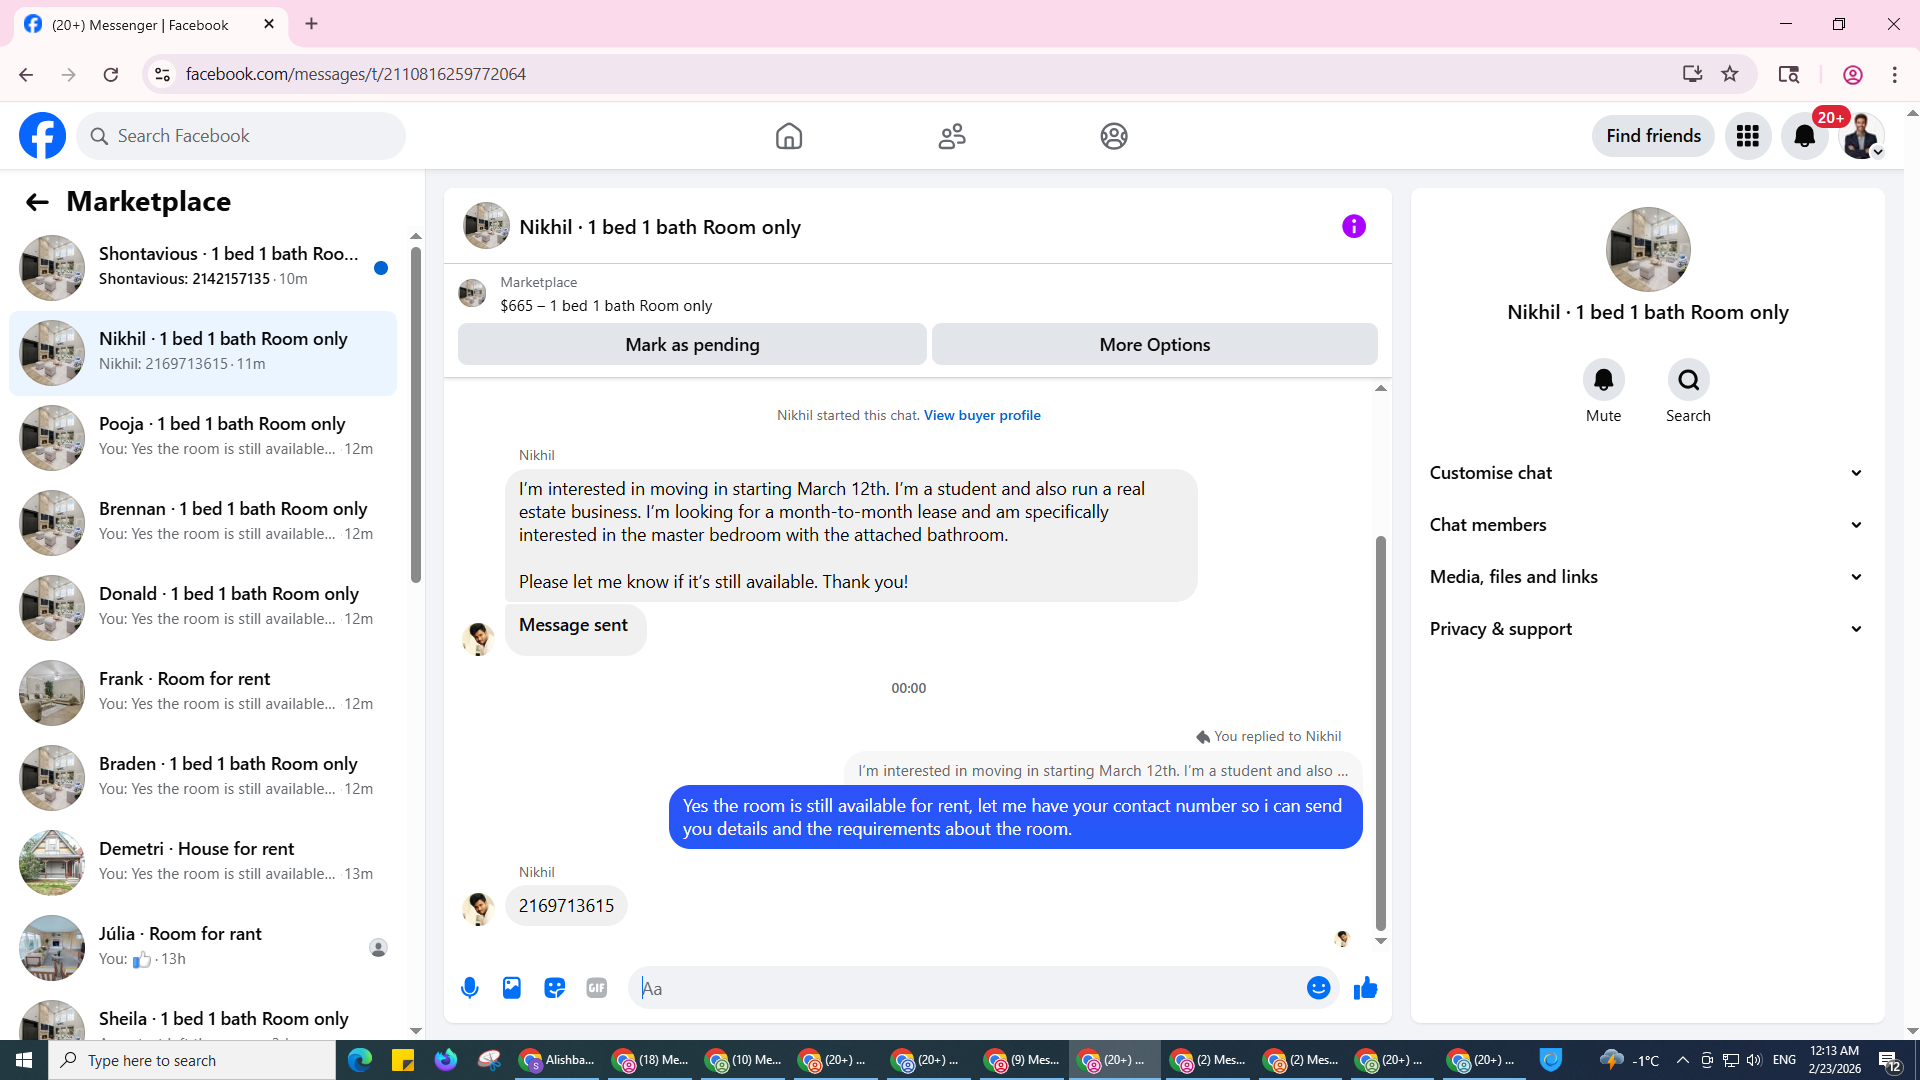Image resolution: width=1920 pixels, height=1080 pixels.
Task: Click the blue reply bubble about room availability
Action: pos(1015,817)
